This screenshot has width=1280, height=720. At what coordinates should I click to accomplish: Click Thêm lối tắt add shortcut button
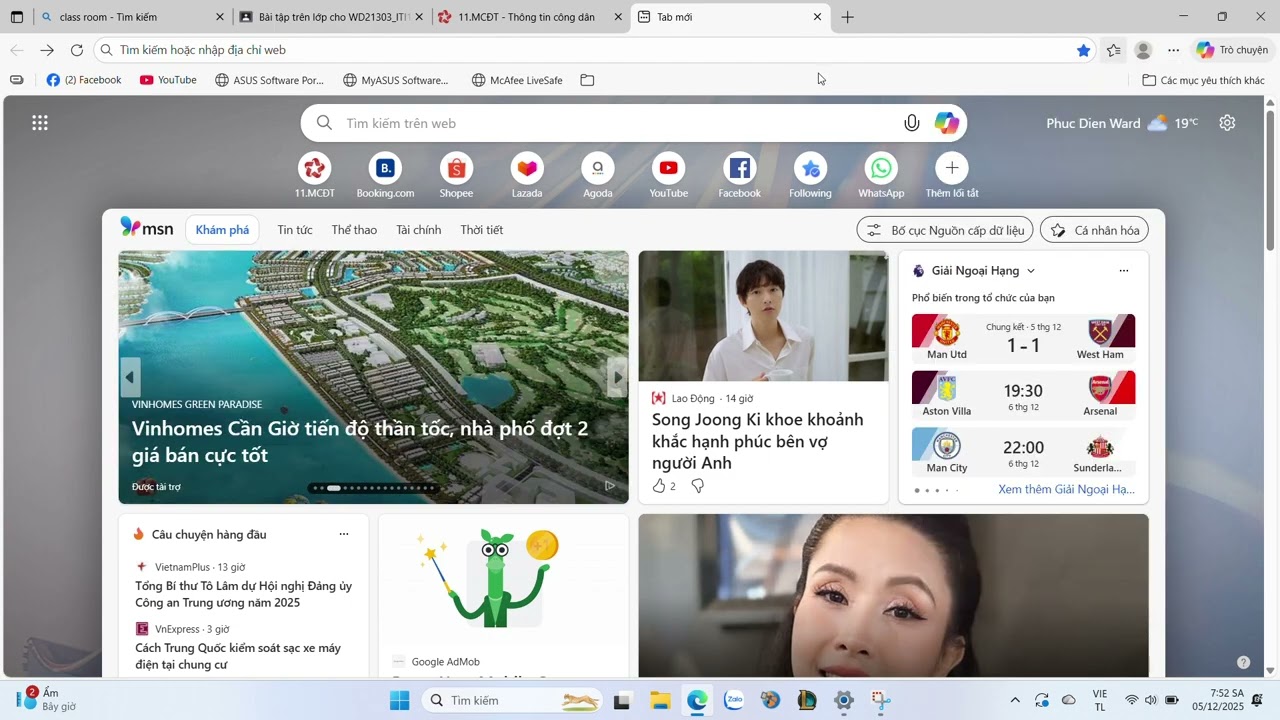coord(952,176)
